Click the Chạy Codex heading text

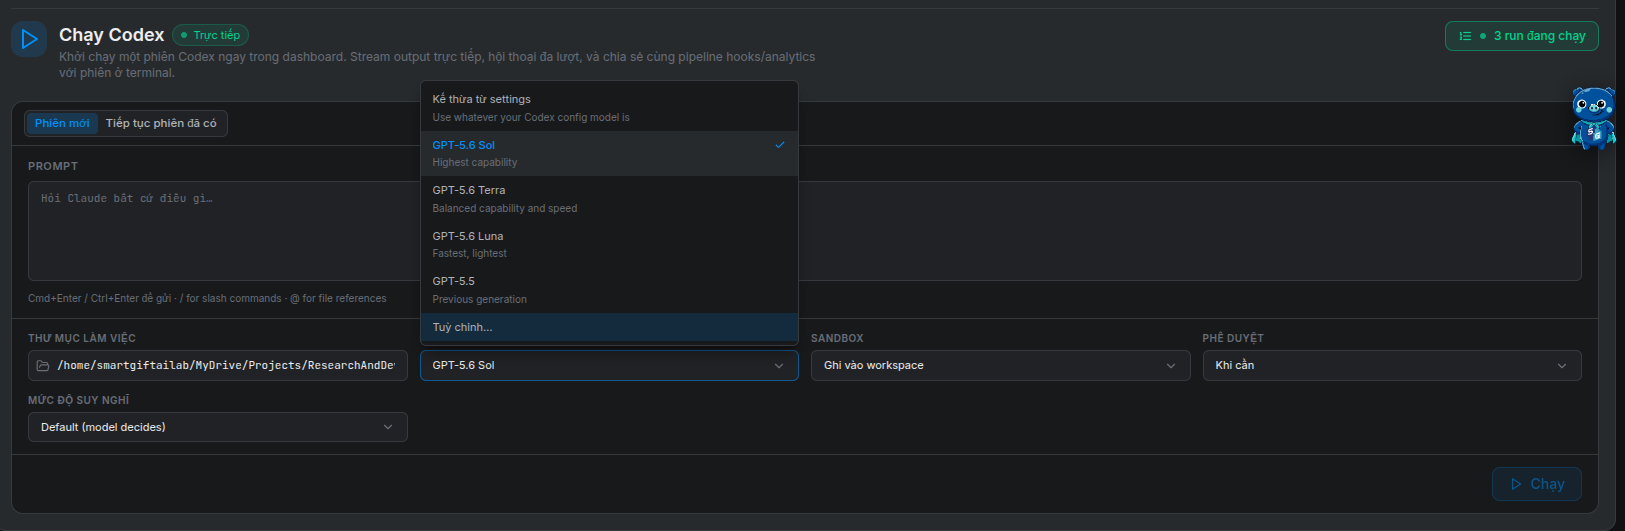pos(111,35)
